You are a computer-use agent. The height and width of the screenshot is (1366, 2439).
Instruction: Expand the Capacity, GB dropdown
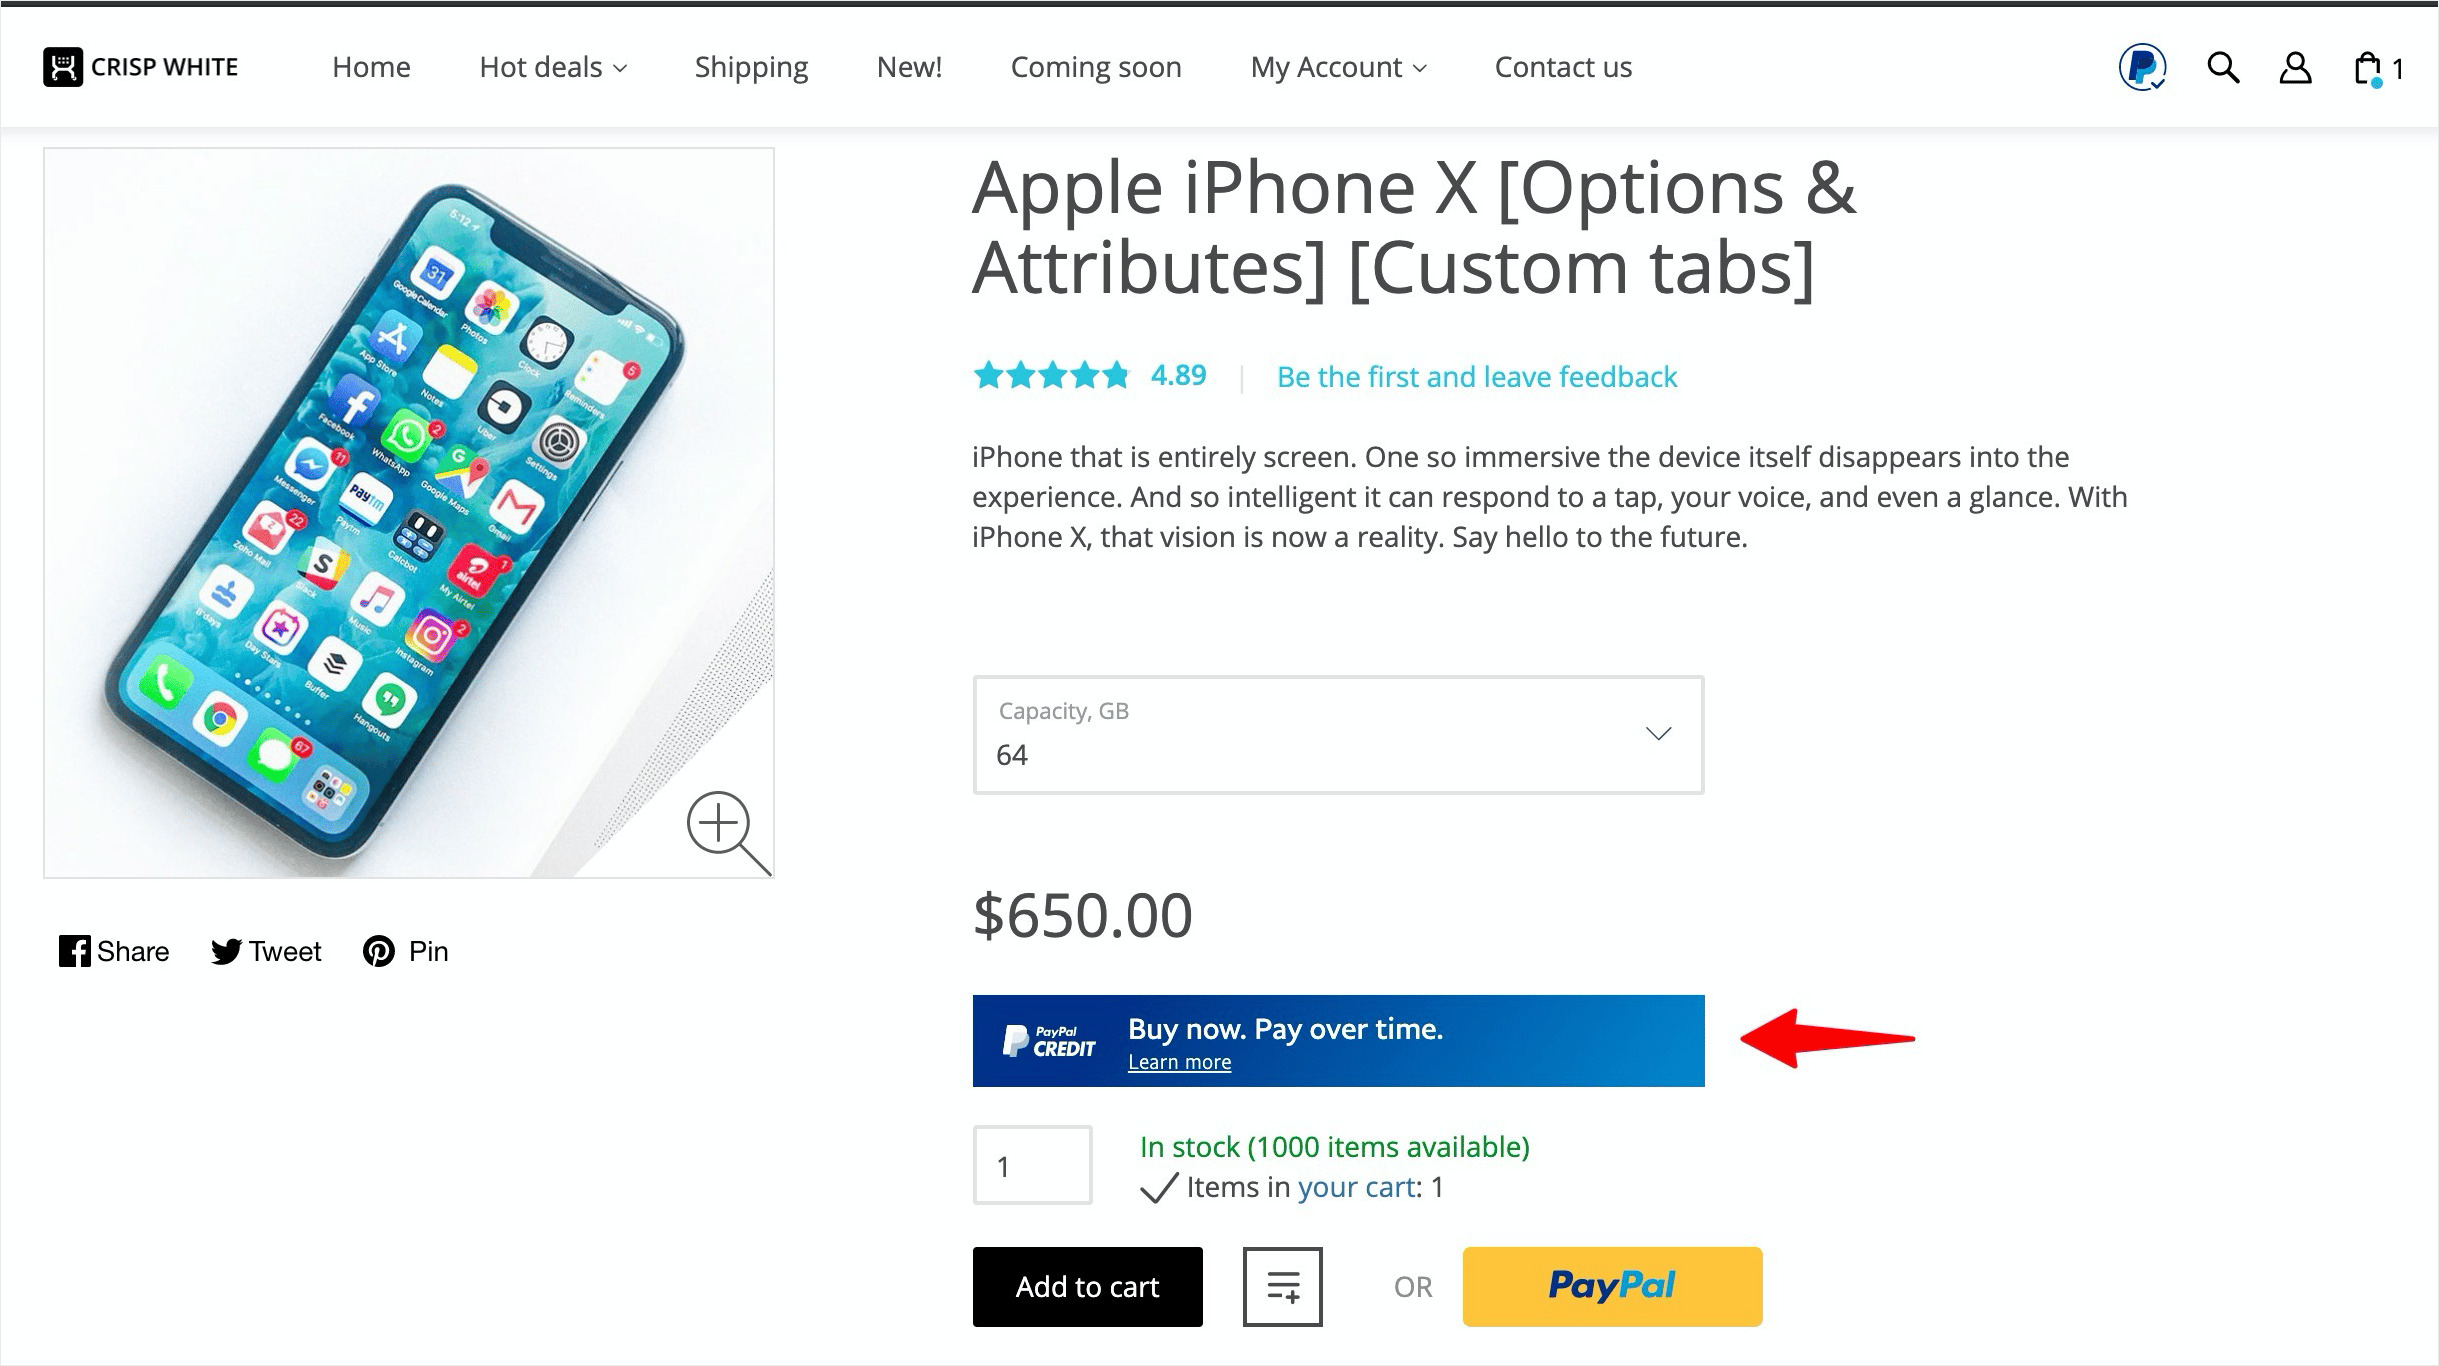(x=1337, y=735)
